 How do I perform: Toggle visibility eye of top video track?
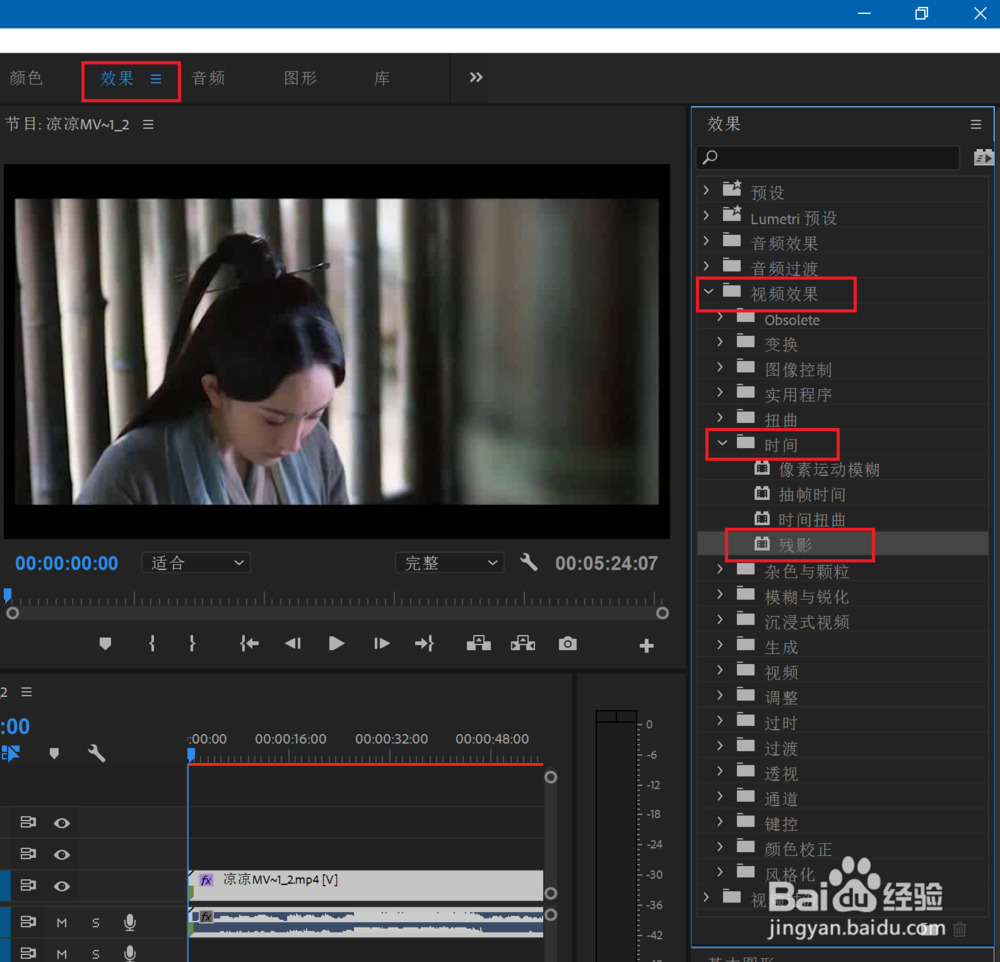(x=62, y=823)
